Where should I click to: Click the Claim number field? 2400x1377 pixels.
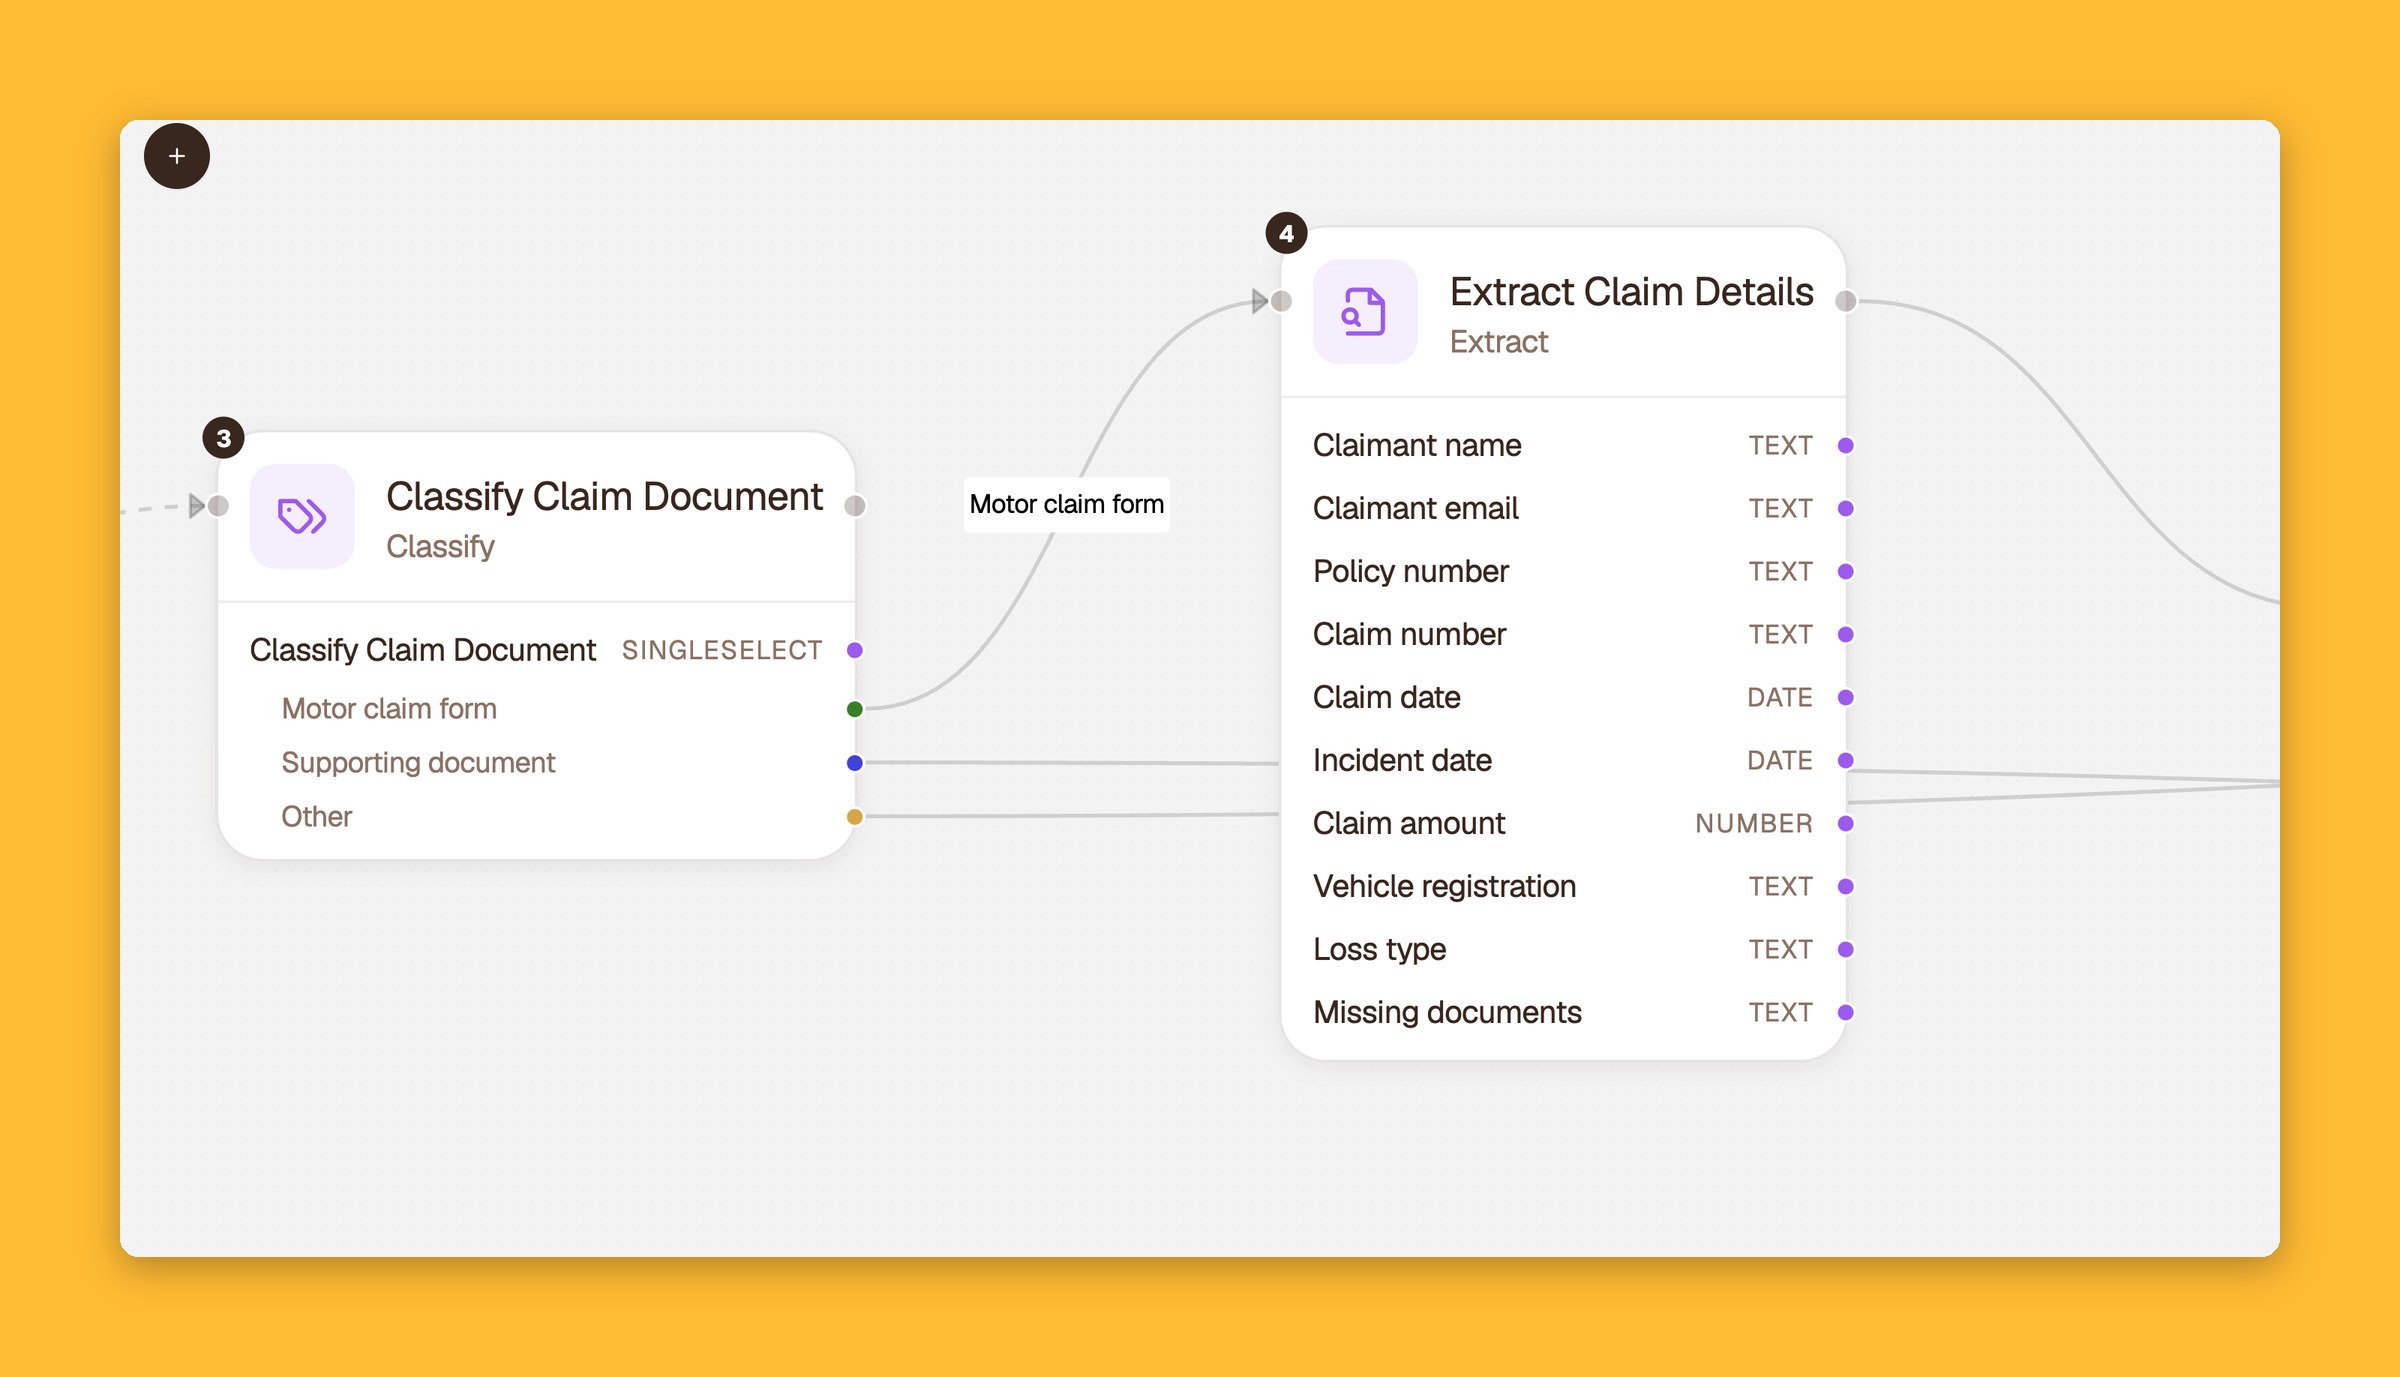tap(1563, 634)
